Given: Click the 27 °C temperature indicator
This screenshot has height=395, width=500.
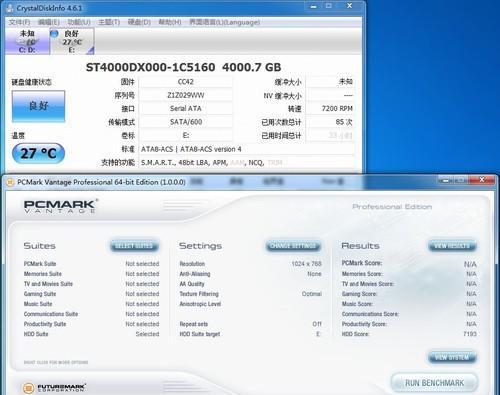Looking at the screenshot, I should 38,153.
